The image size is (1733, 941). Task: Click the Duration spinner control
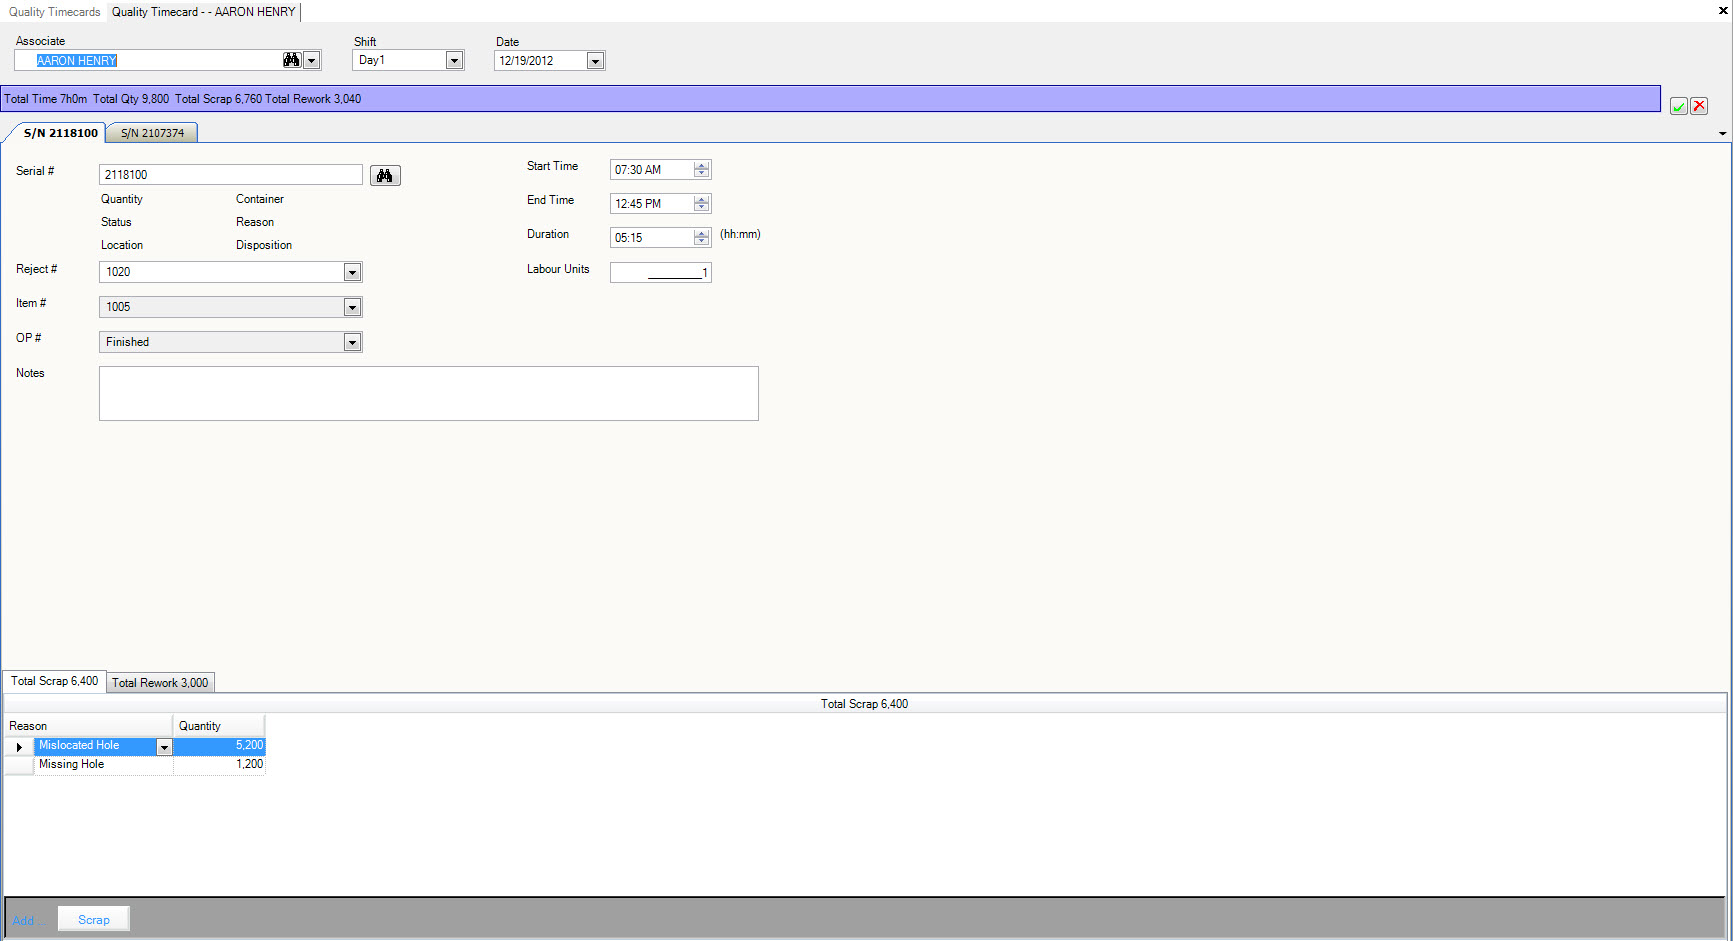point(702,238)
